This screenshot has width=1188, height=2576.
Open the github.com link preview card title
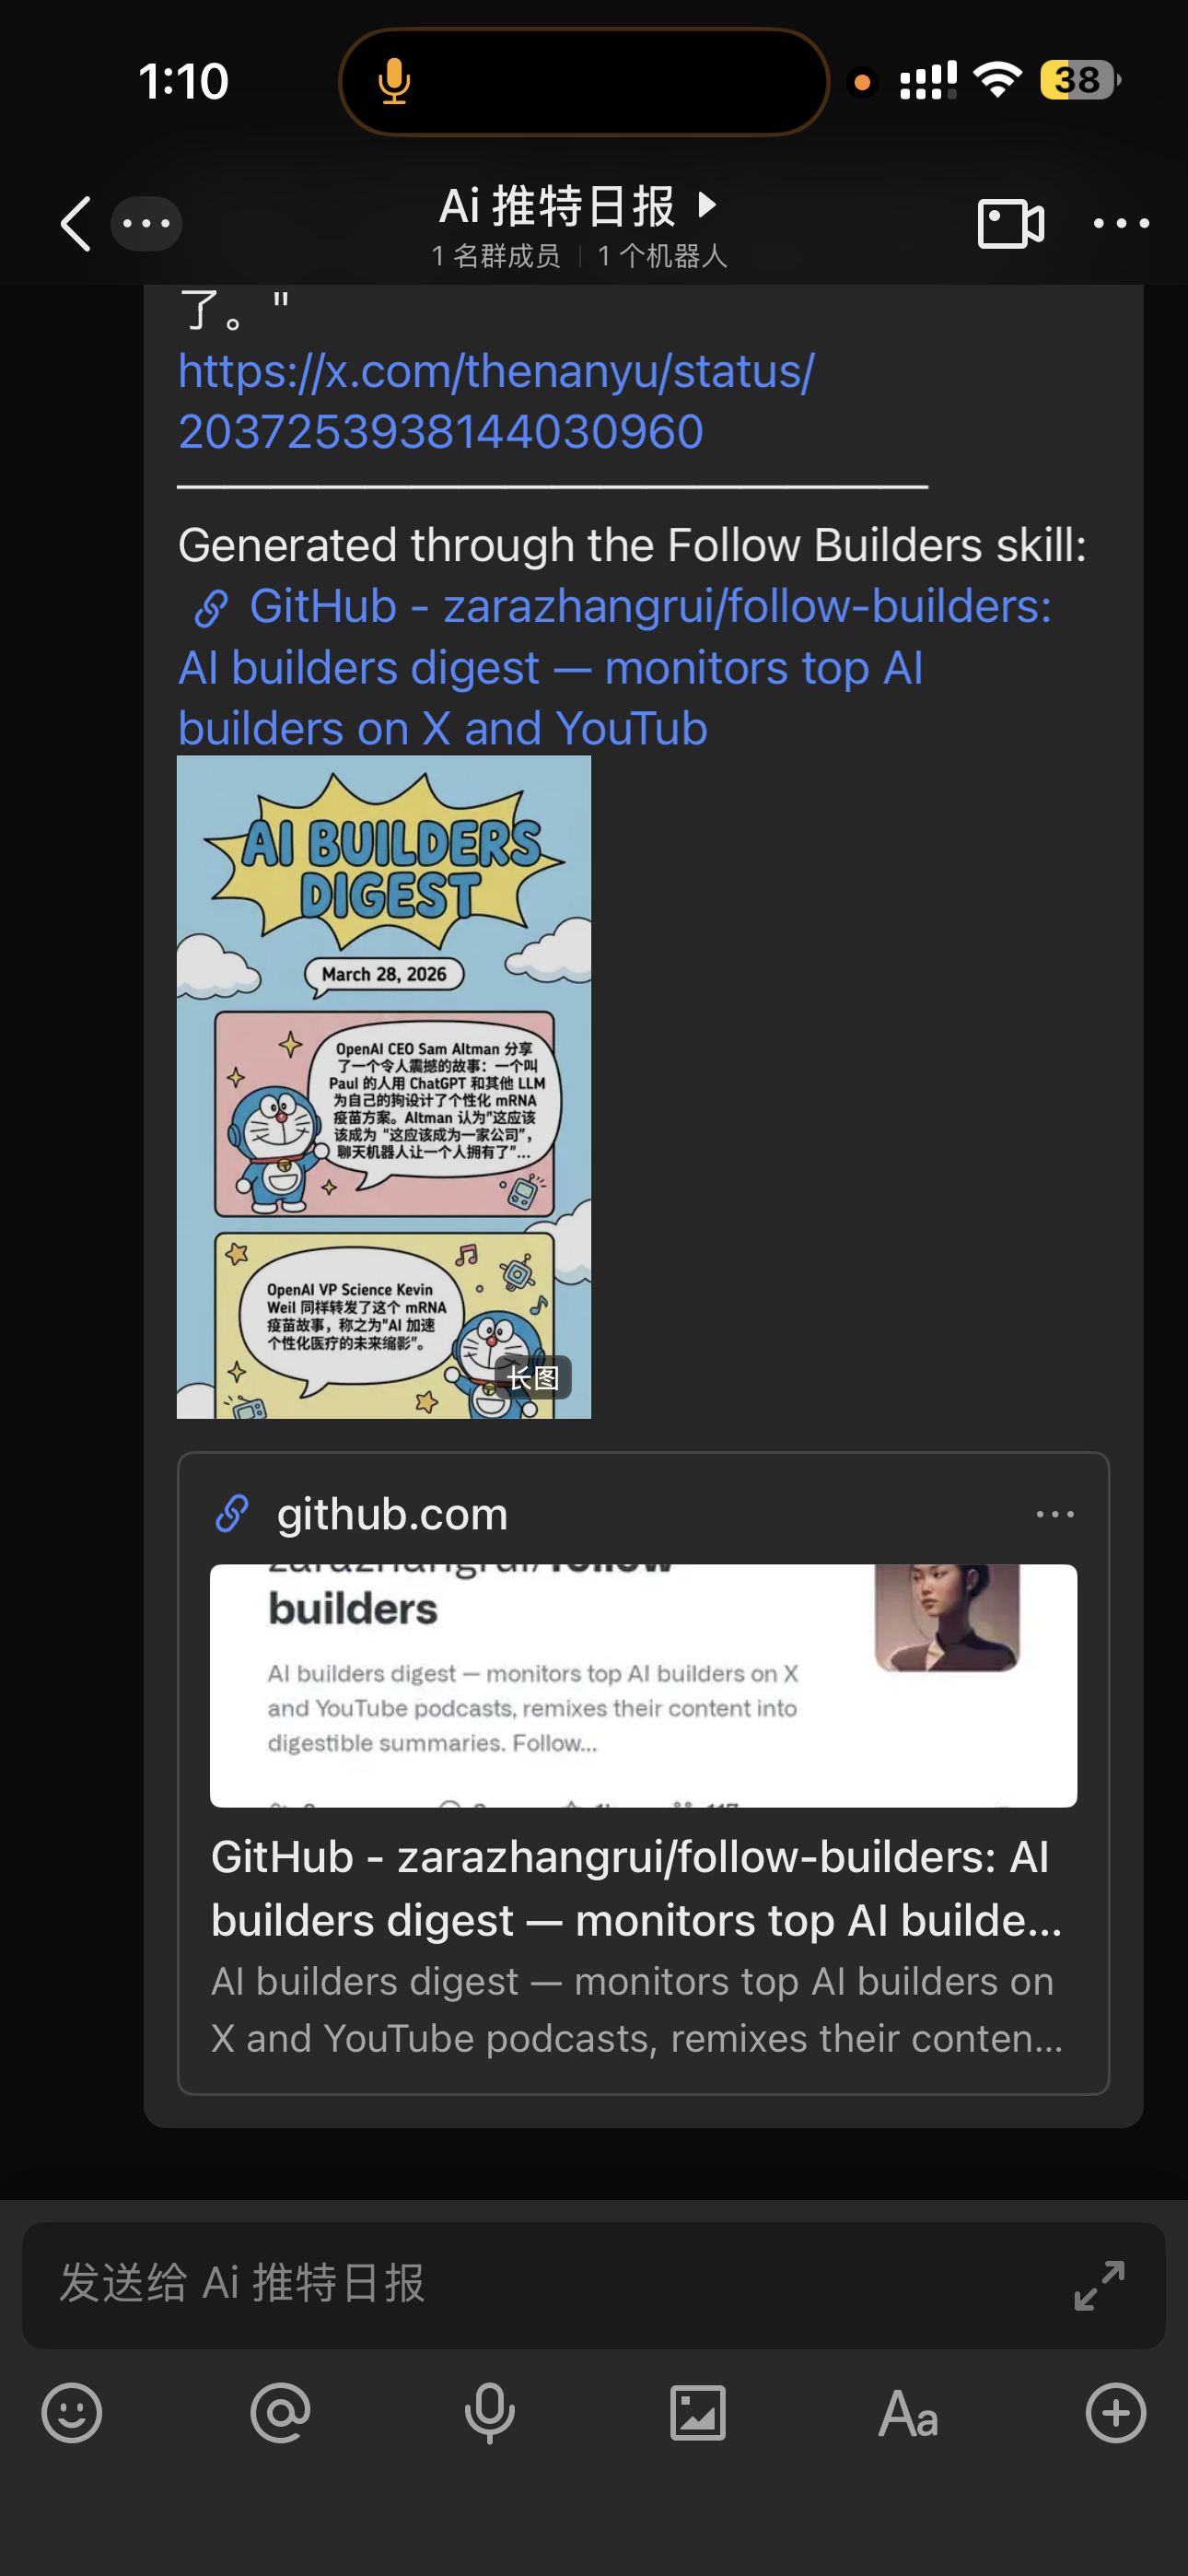coord(636,1888)
